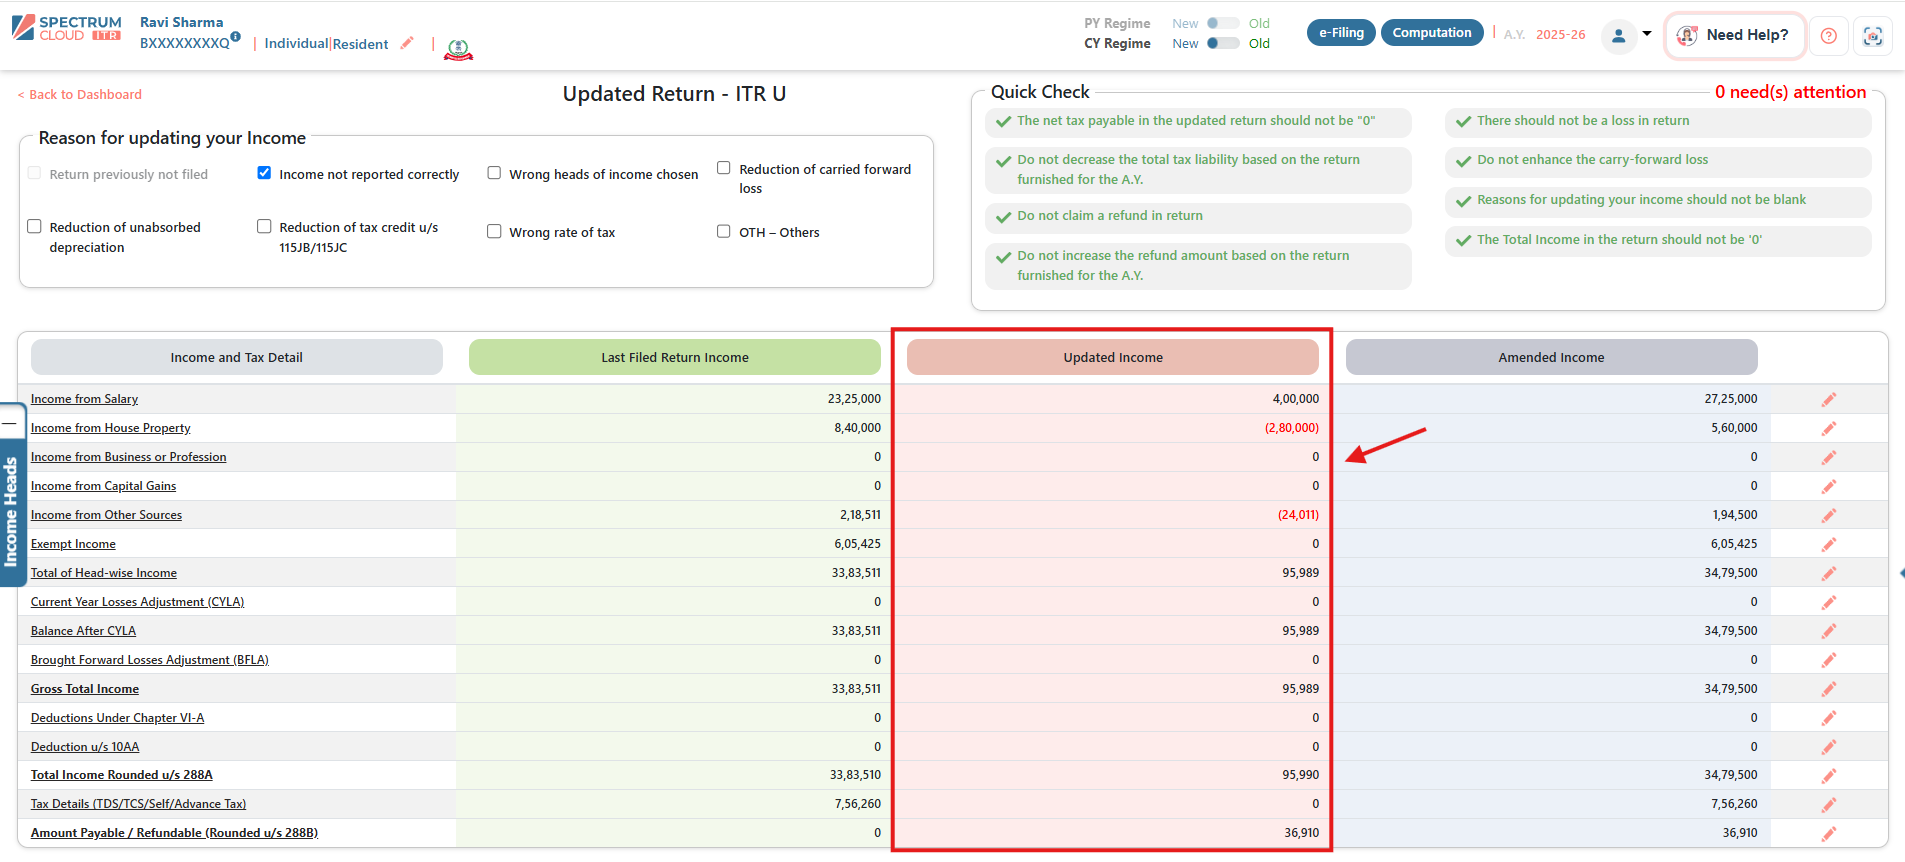The height and width of the screenshot is (862, 1905).
Task: Open Gross Total Income link
Action: (85, 689)
